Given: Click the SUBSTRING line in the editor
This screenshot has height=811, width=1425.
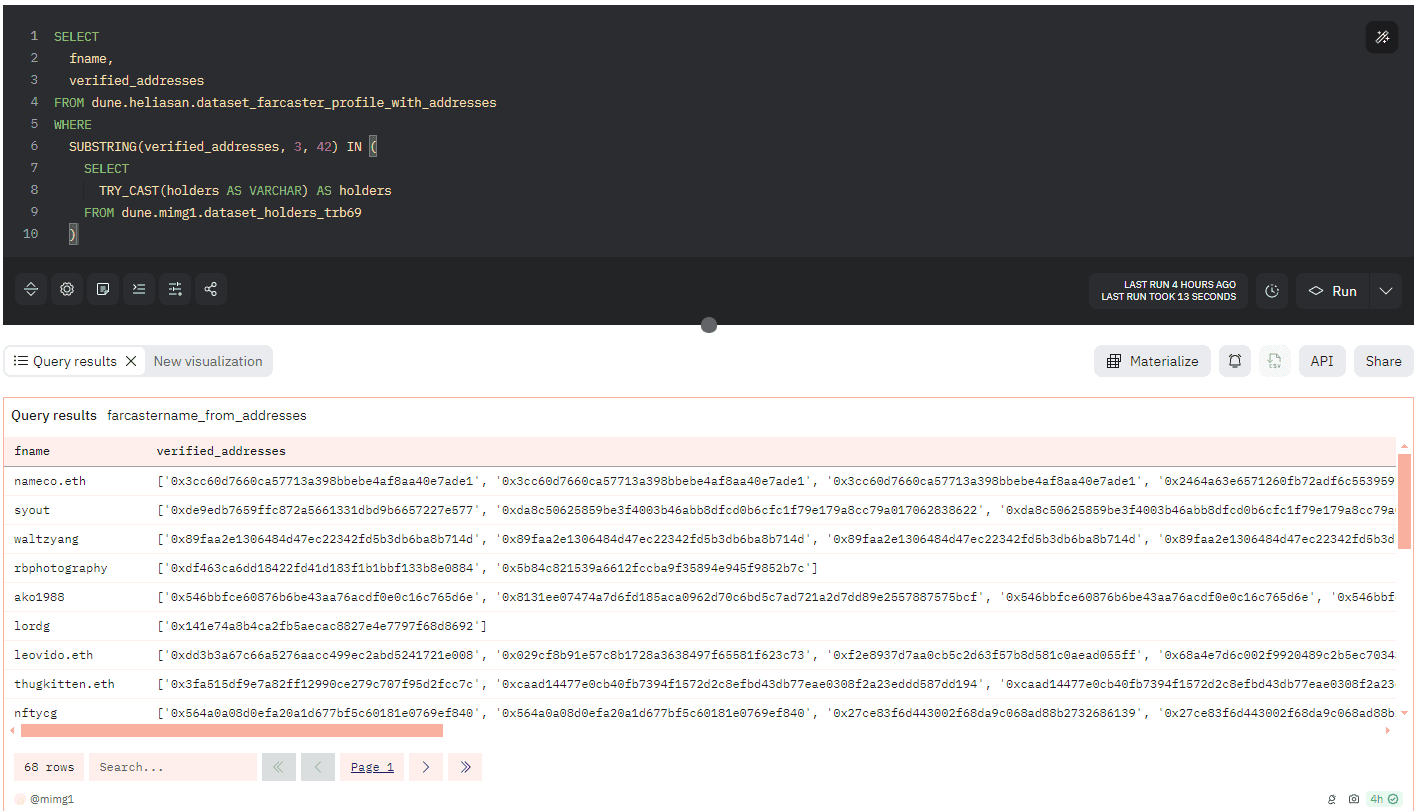Looking at the screenshot, I should coord(223,146).
